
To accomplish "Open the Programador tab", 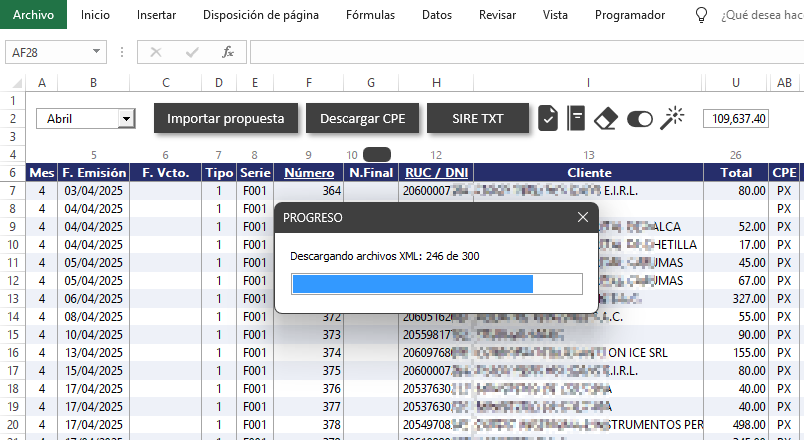I will [630, 15].
